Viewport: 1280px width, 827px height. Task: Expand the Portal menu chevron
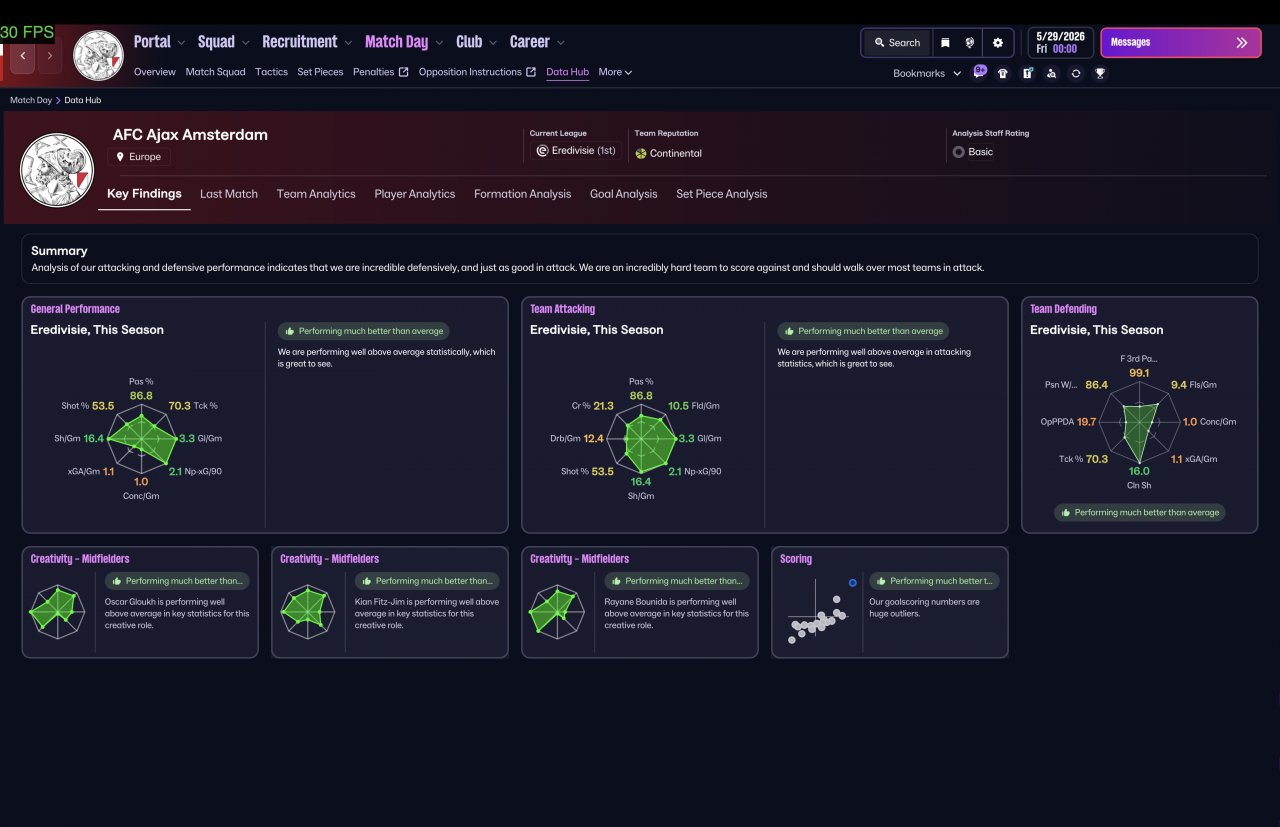[181, 43]
